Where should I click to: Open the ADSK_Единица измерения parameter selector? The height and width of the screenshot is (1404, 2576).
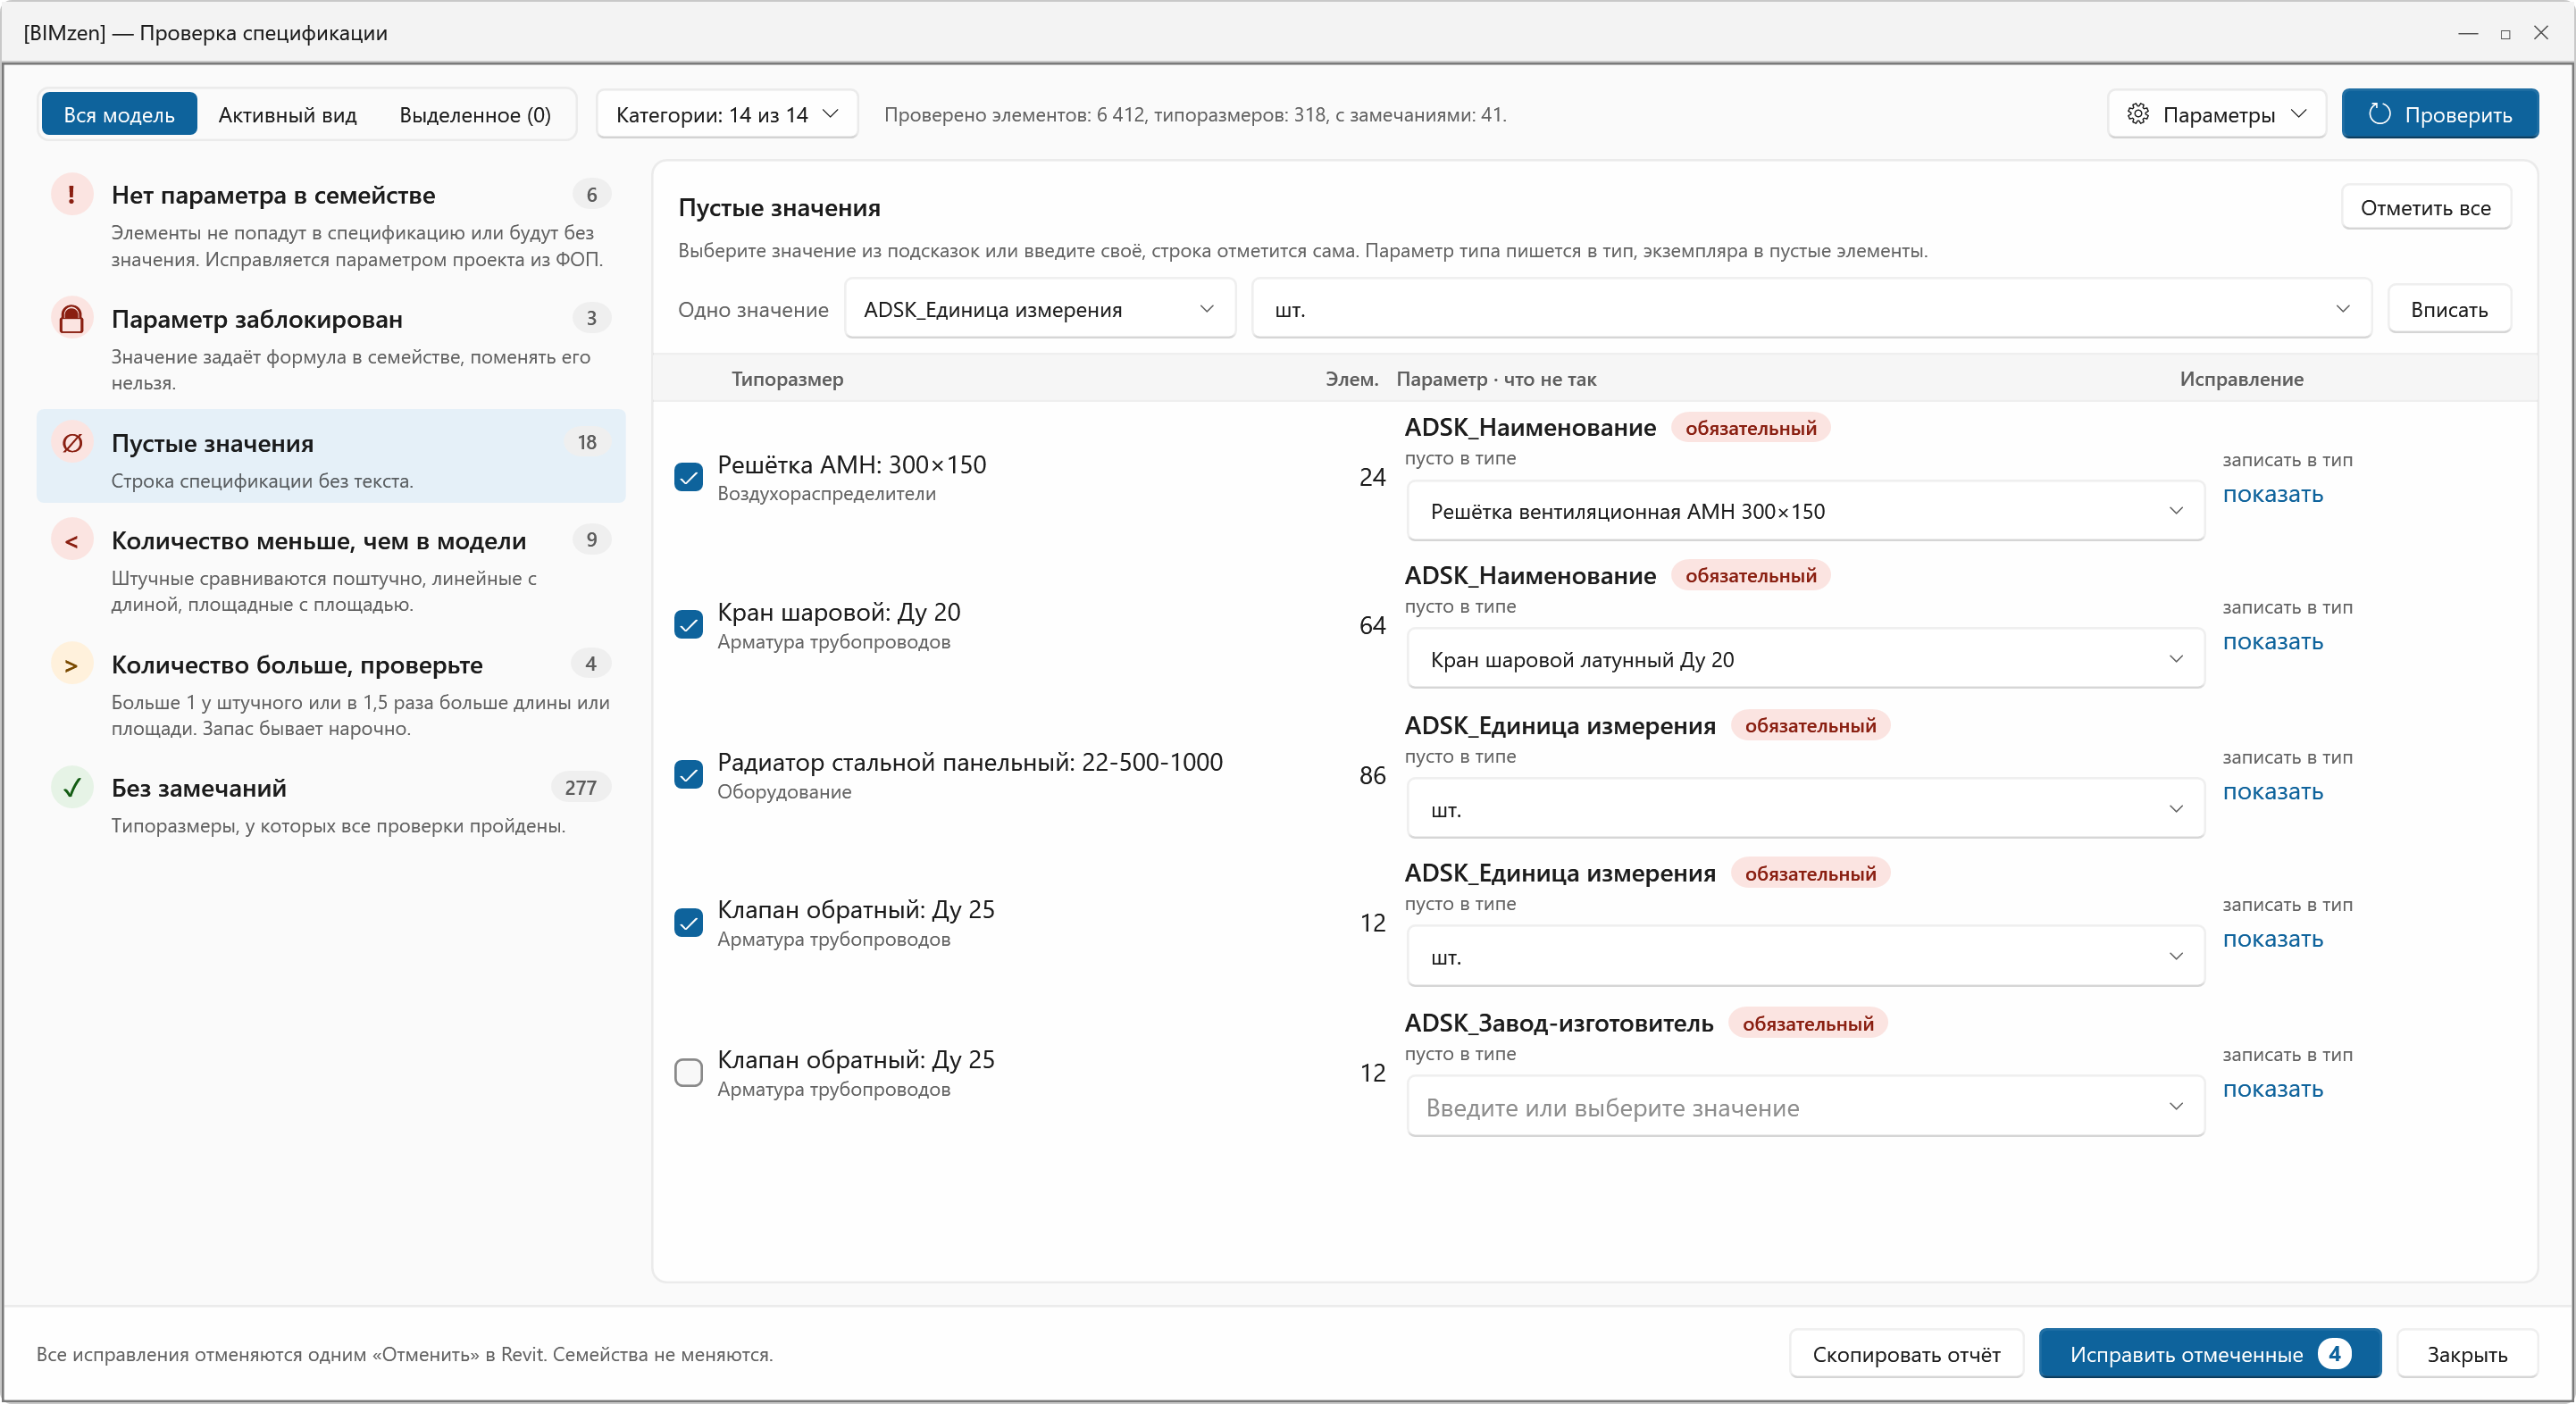tap(1040, 309)
